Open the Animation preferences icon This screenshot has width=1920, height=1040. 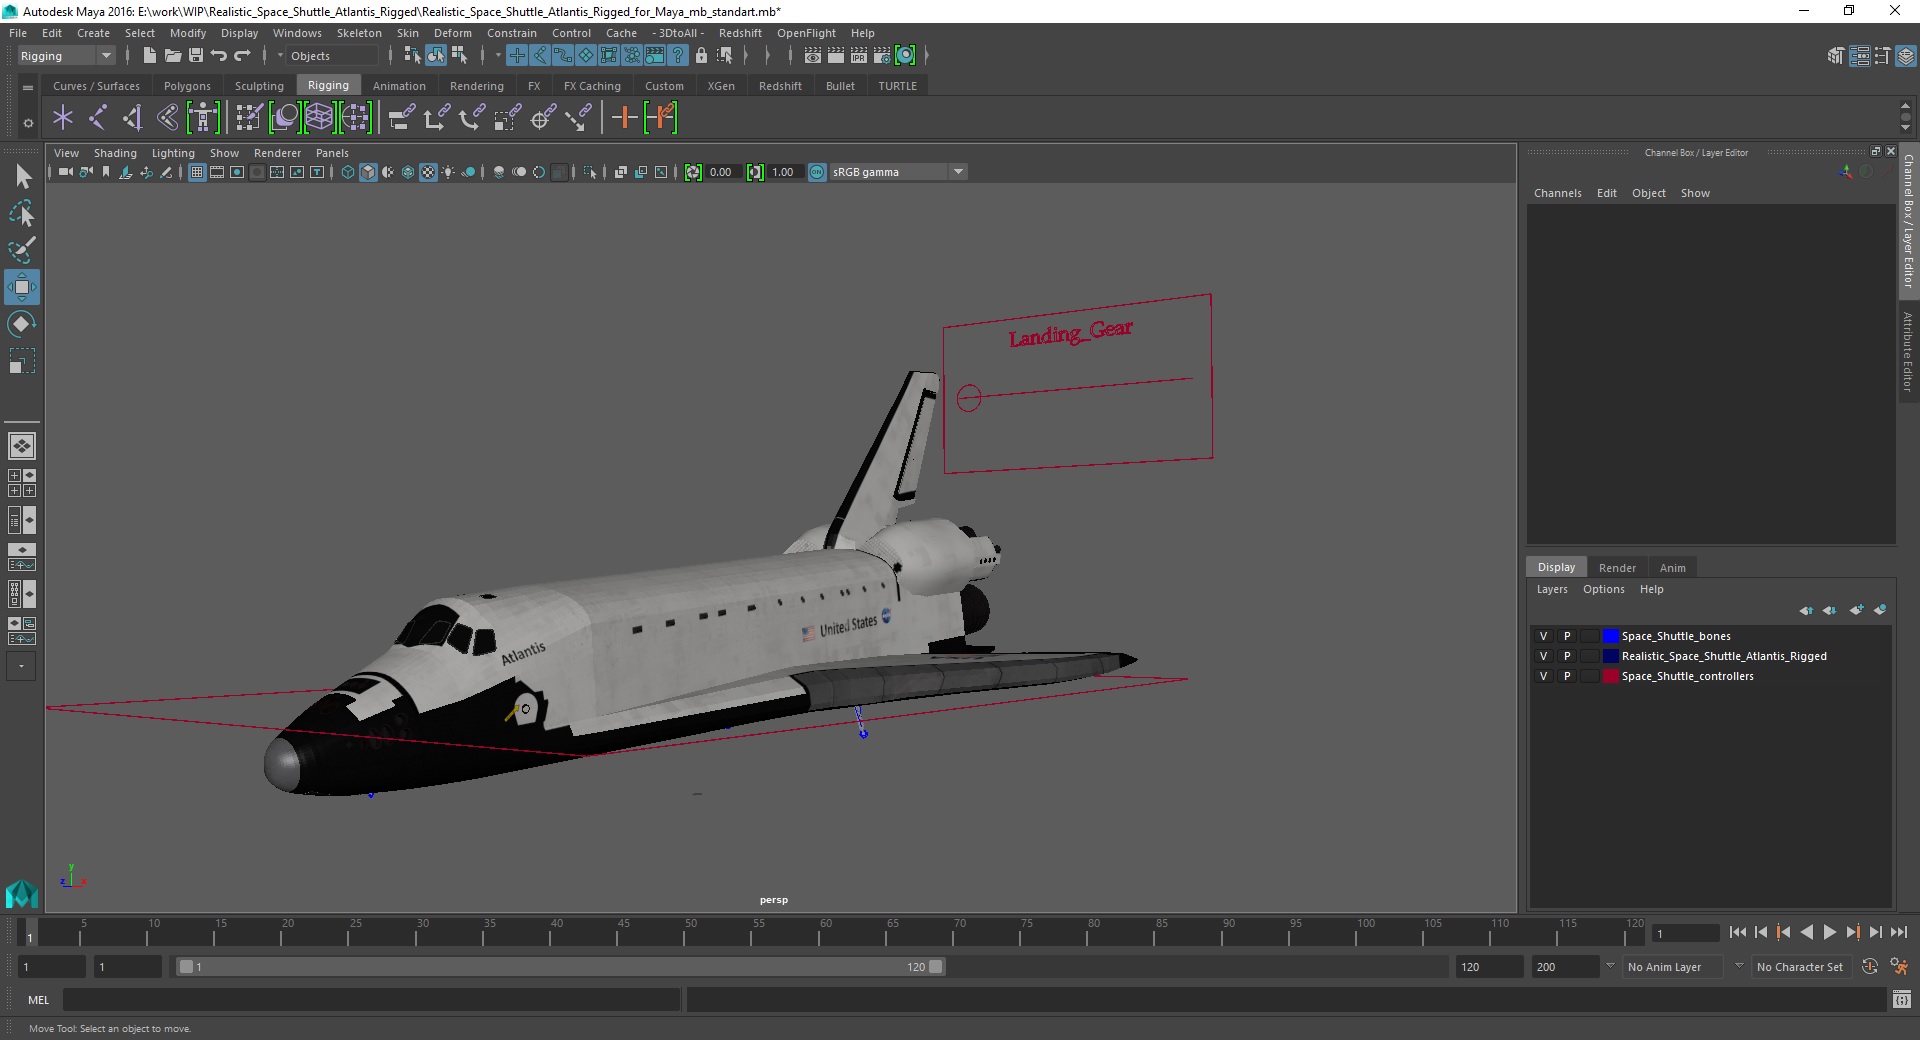click(1899, 967)
